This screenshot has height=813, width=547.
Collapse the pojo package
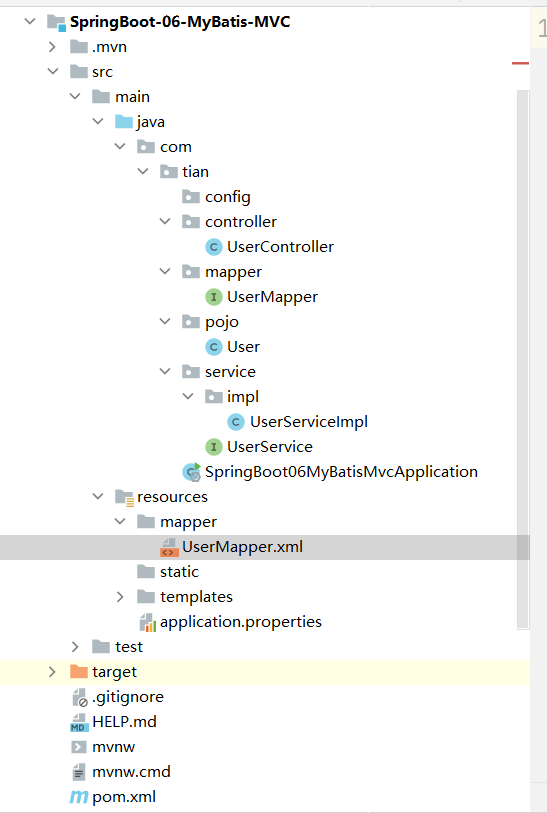pyautogui.click(x=165, y=321)
